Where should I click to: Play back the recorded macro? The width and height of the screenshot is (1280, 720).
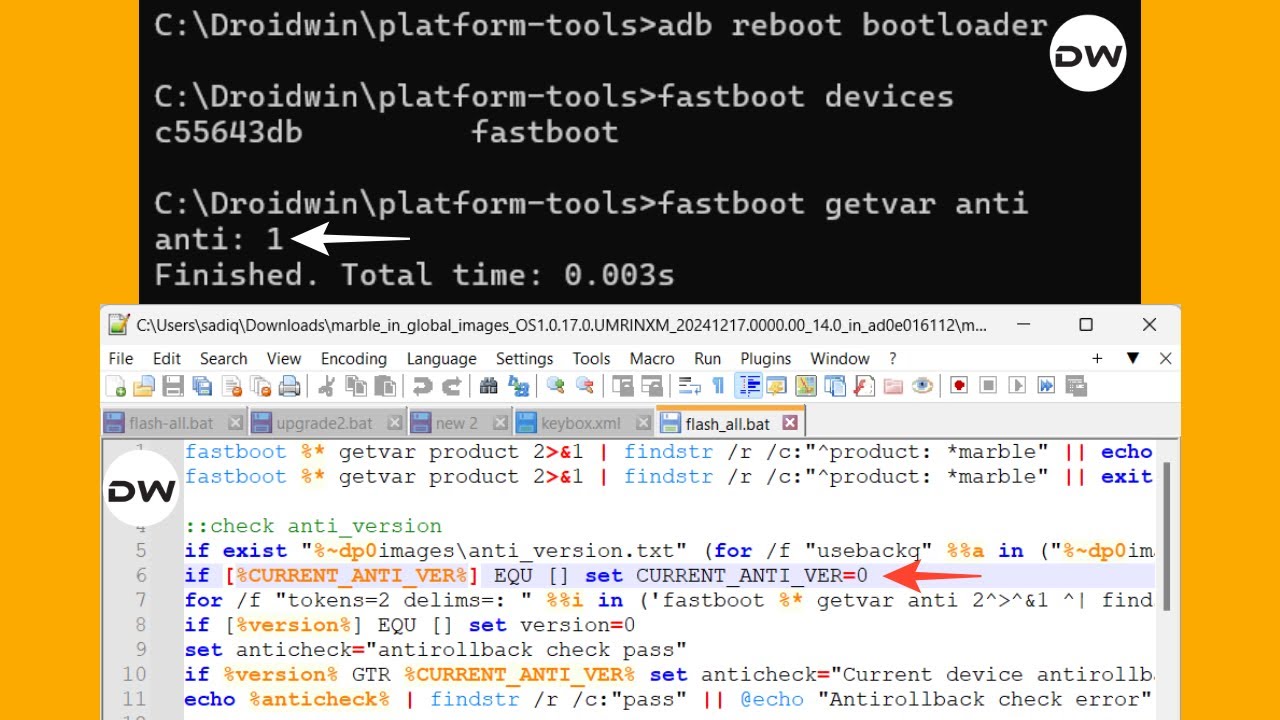1017,385
